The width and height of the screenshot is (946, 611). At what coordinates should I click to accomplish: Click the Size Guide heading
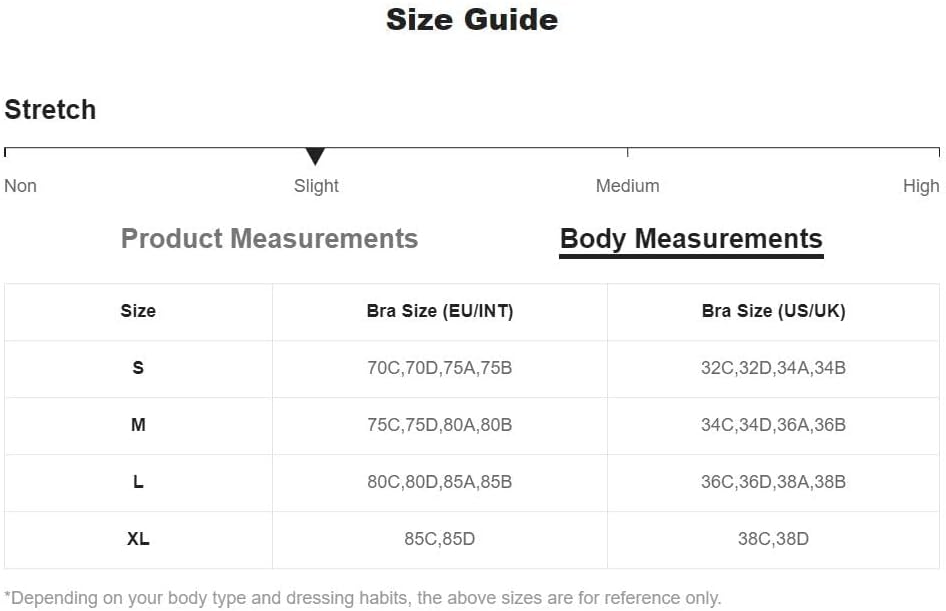coord(472,19)
